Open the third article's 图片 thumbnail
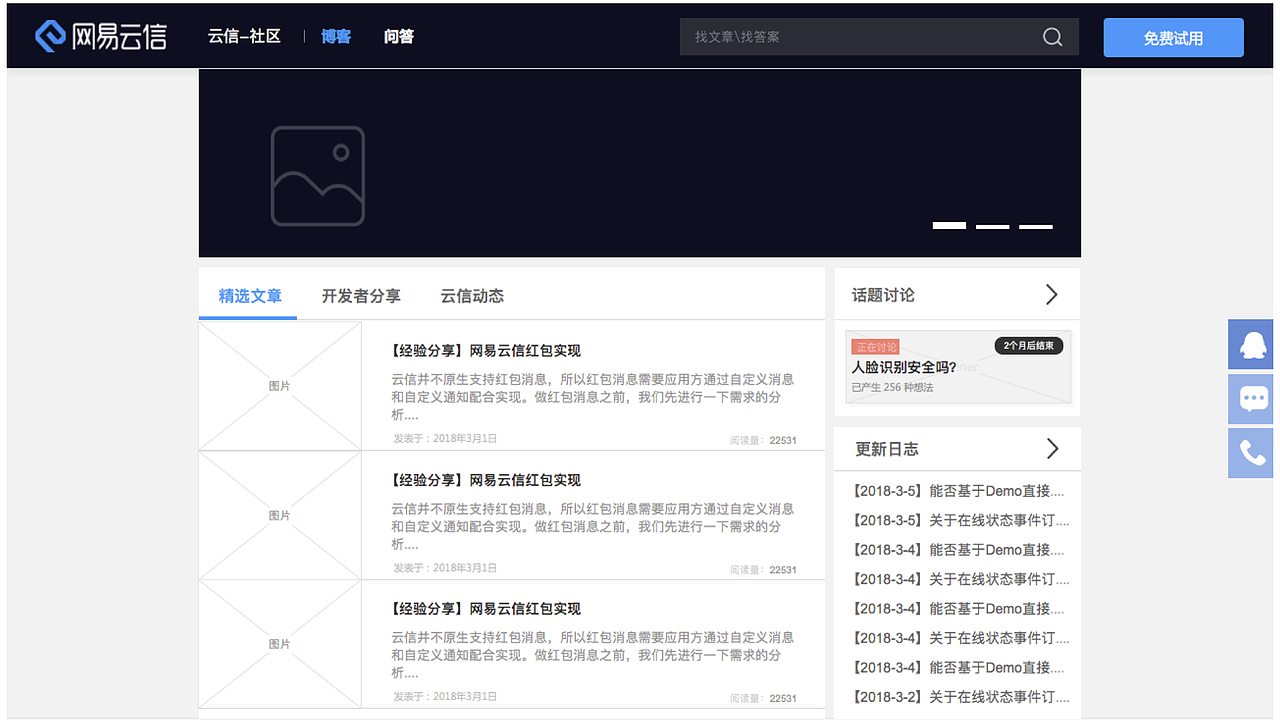The image size is (1280, 720). tap(280, 644)
